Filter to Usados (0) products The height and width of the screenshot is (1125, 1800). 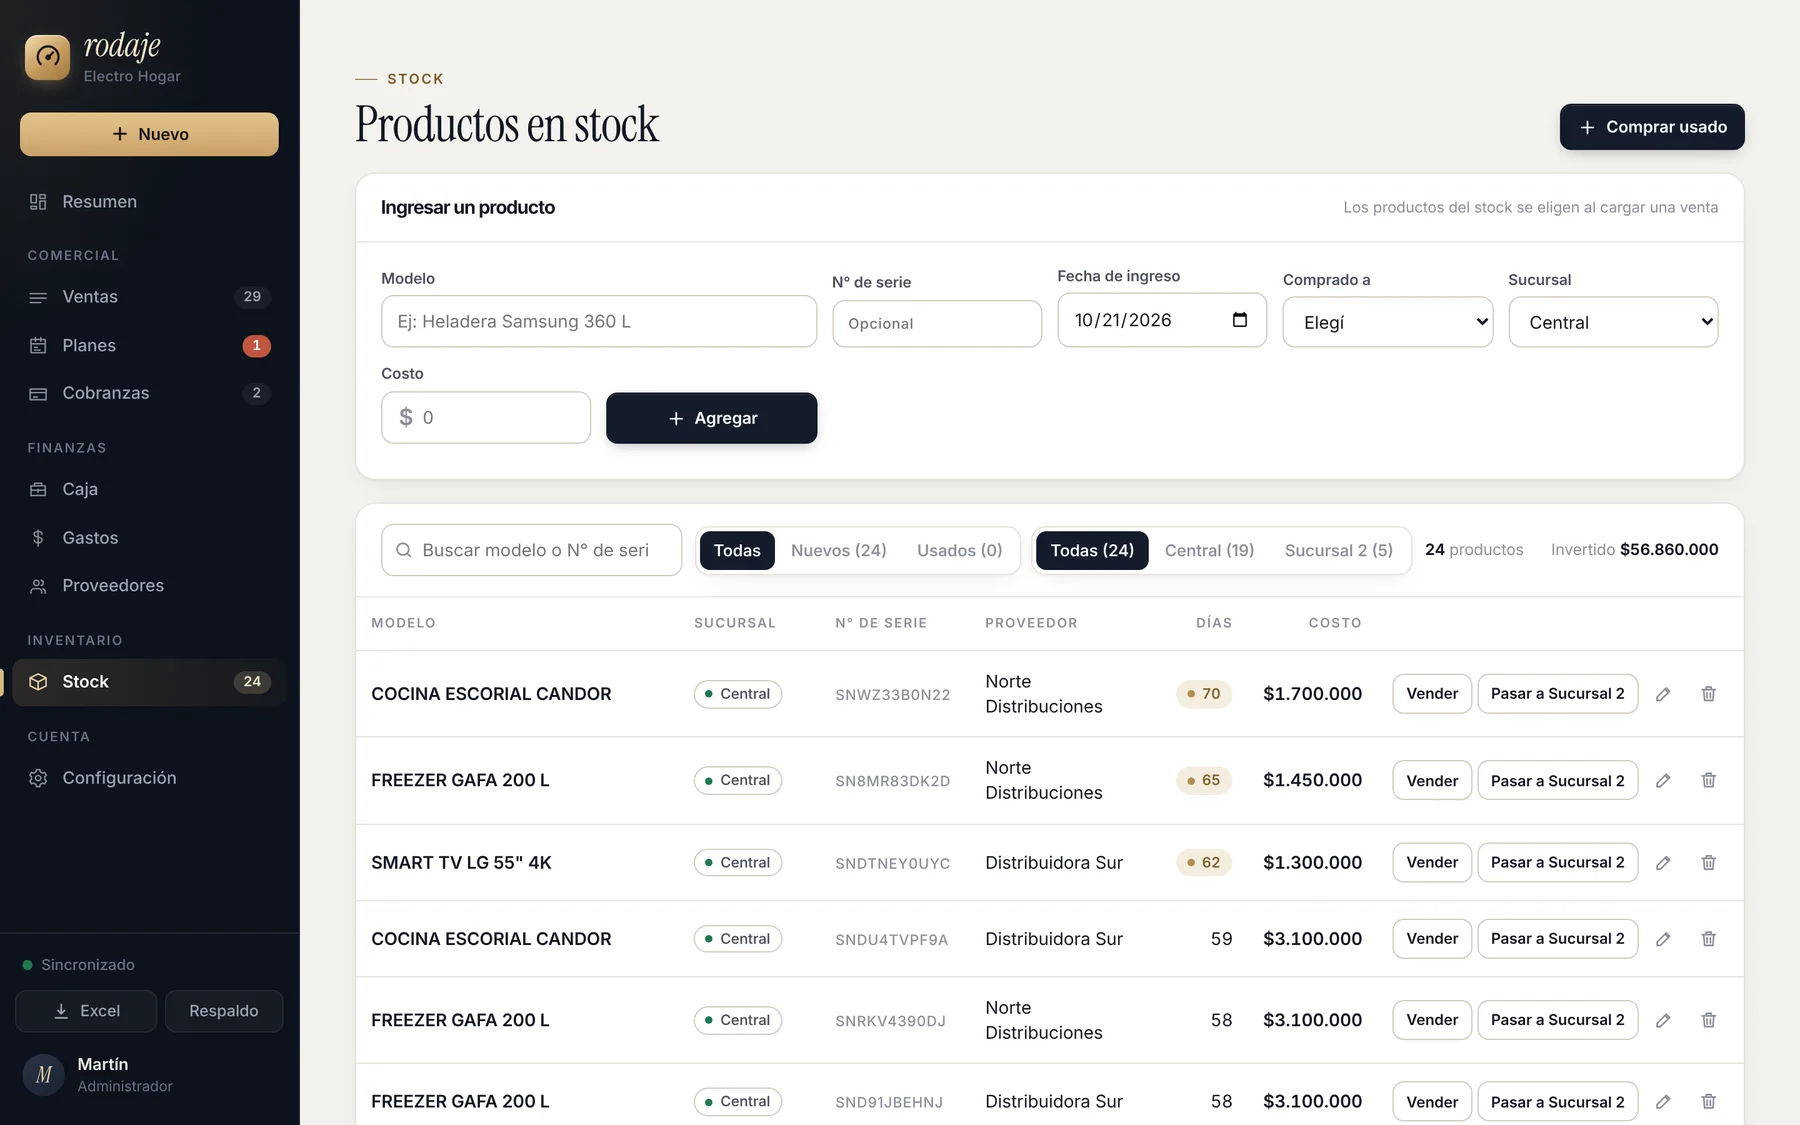(959, 550)
